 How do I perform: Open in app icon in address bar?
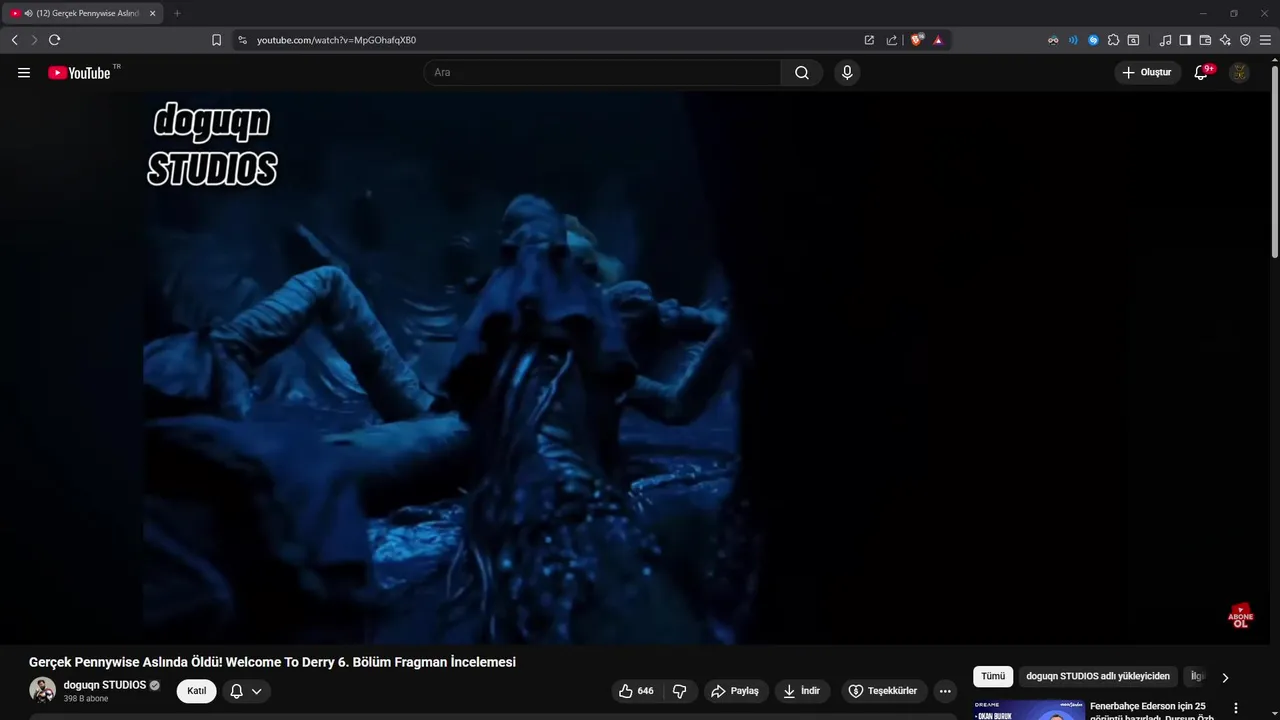[x=869, y=40]
